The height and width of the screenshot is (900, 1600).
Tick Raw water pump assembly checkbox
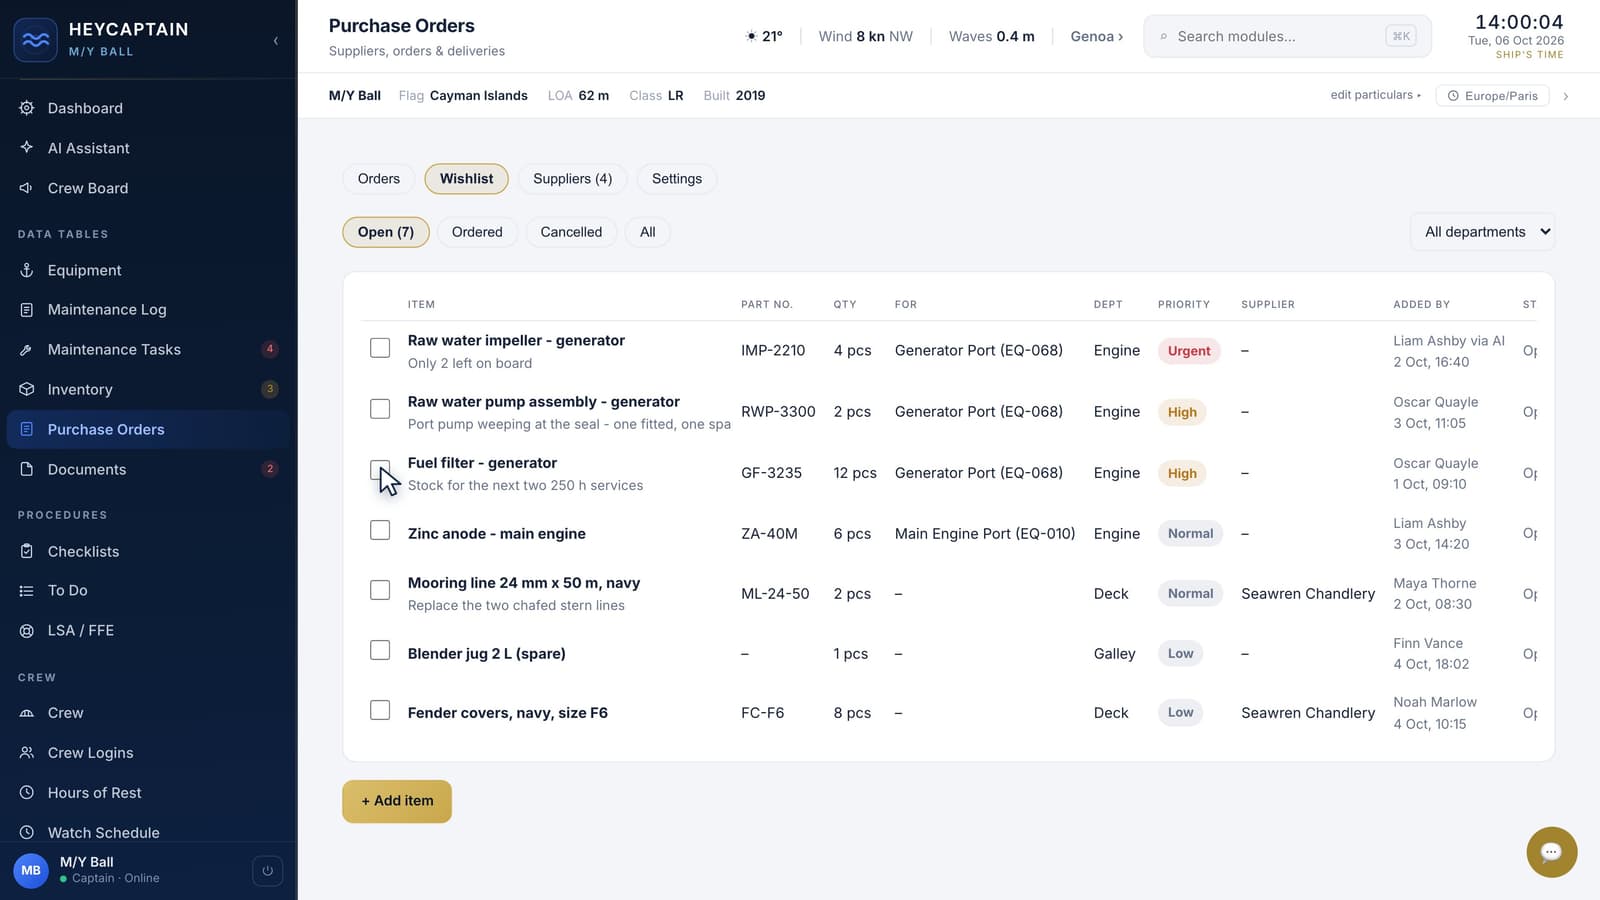coord(380,409)
